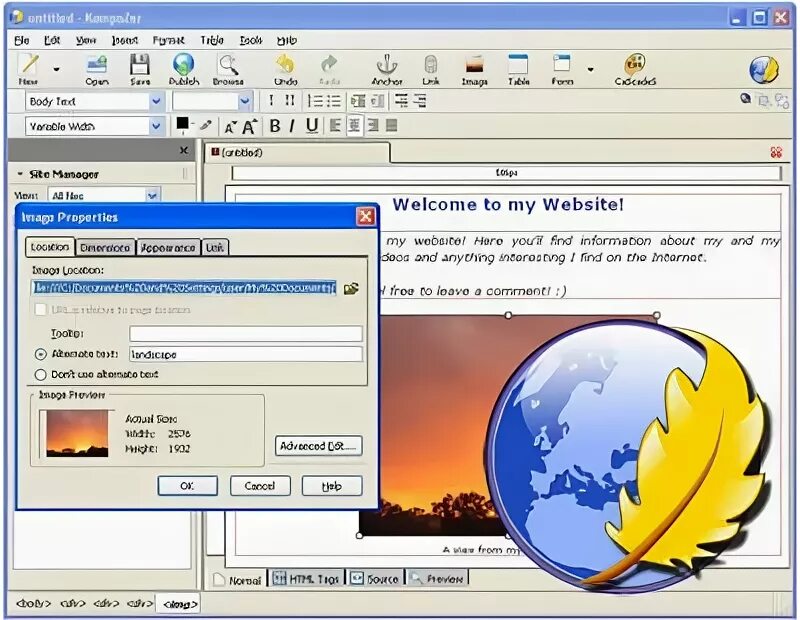
Task: Switch to the Link tab in Image Properties
Action: (x=215, y=247)
